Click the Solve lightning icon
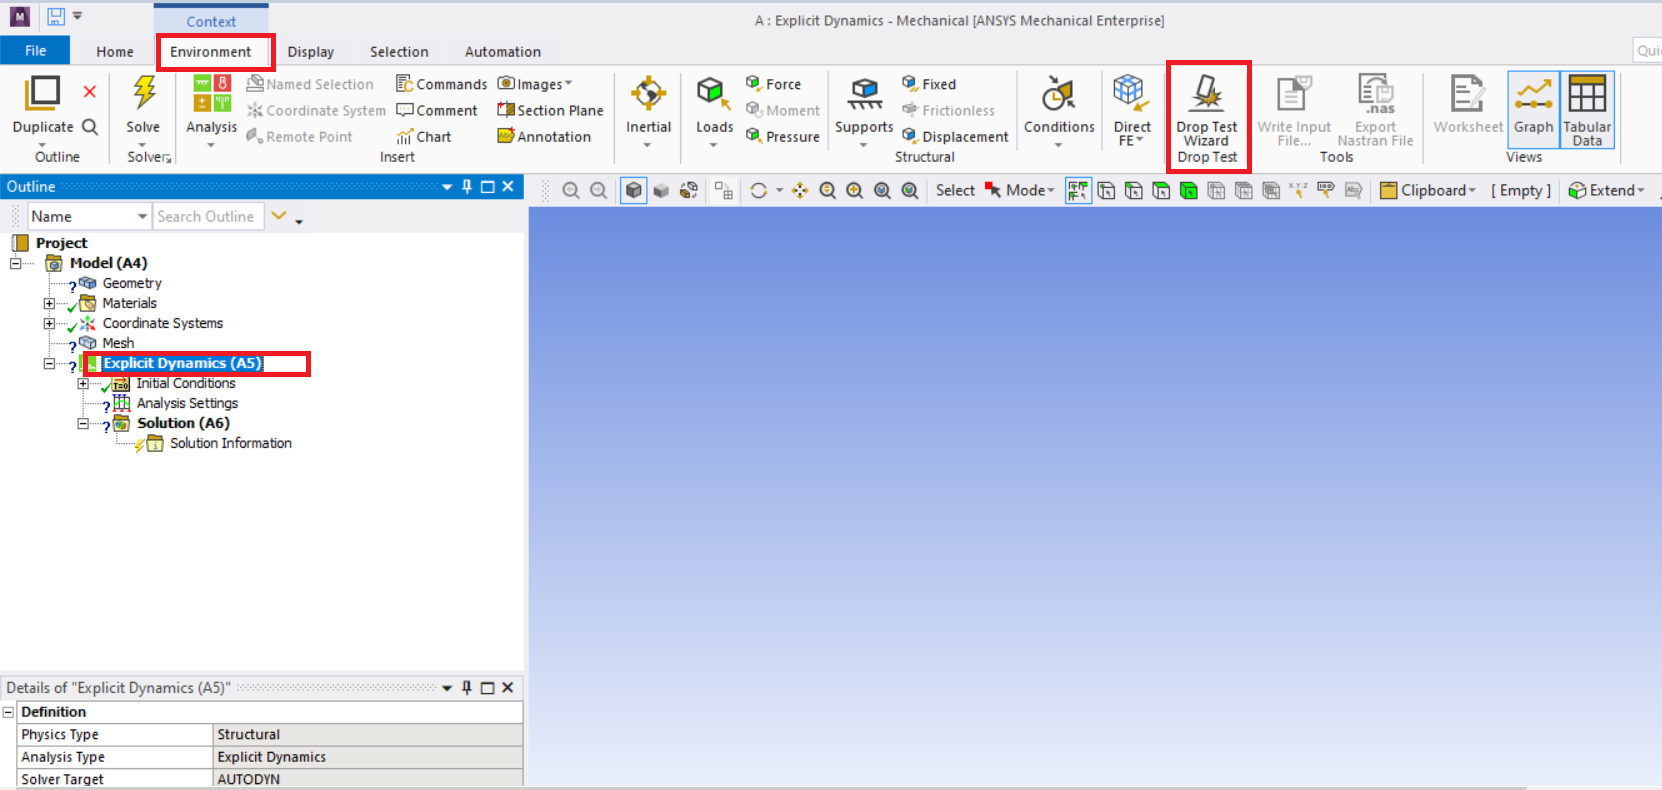The width and height of the screenshot is (1662, 790). [144, 93]
